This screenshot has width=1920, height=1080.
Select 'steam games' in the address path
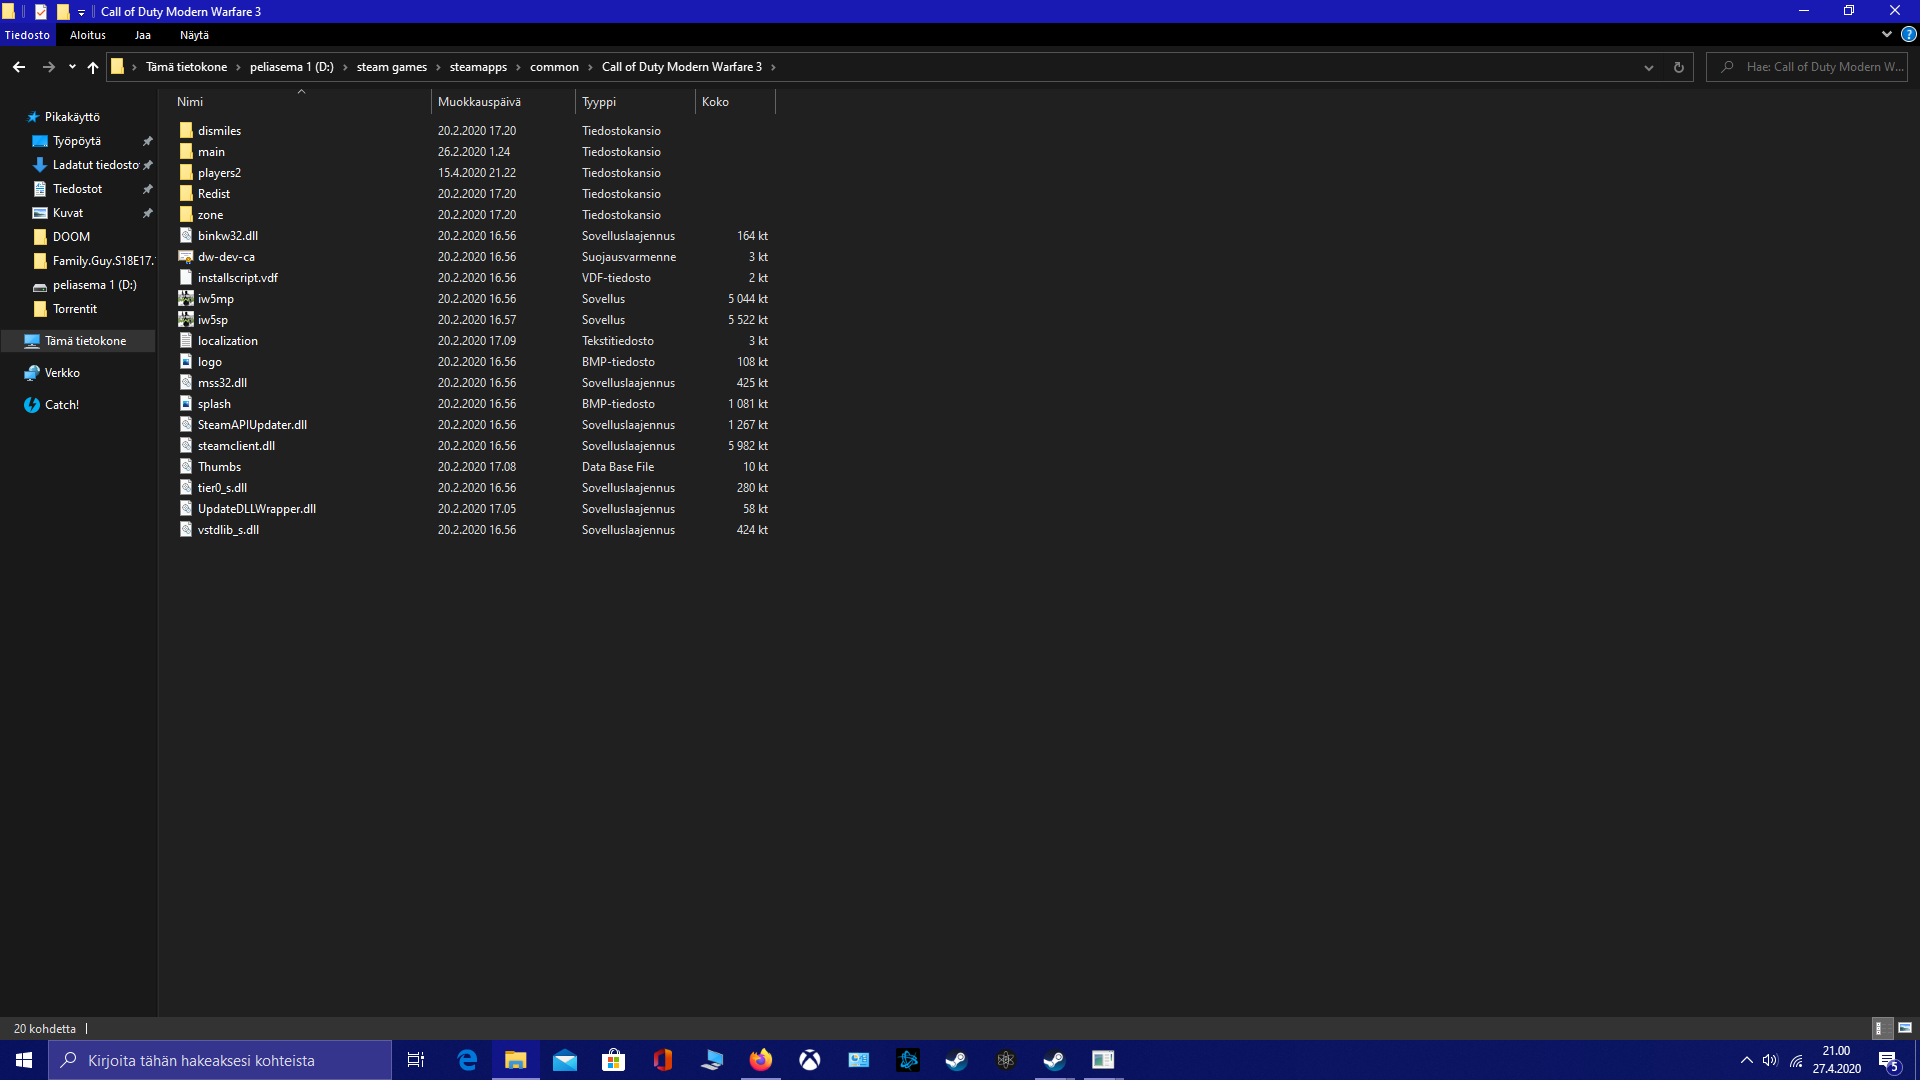click(x=391, y=67)
